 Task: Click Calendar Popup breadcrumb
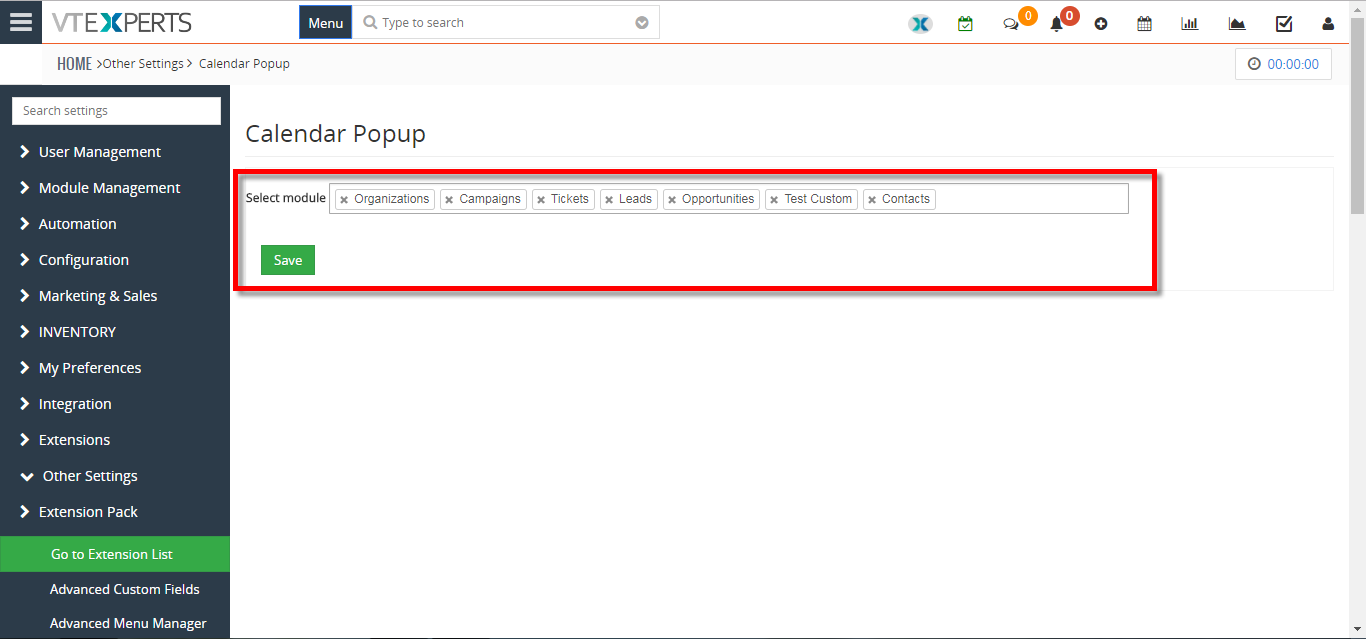point(244,64)
